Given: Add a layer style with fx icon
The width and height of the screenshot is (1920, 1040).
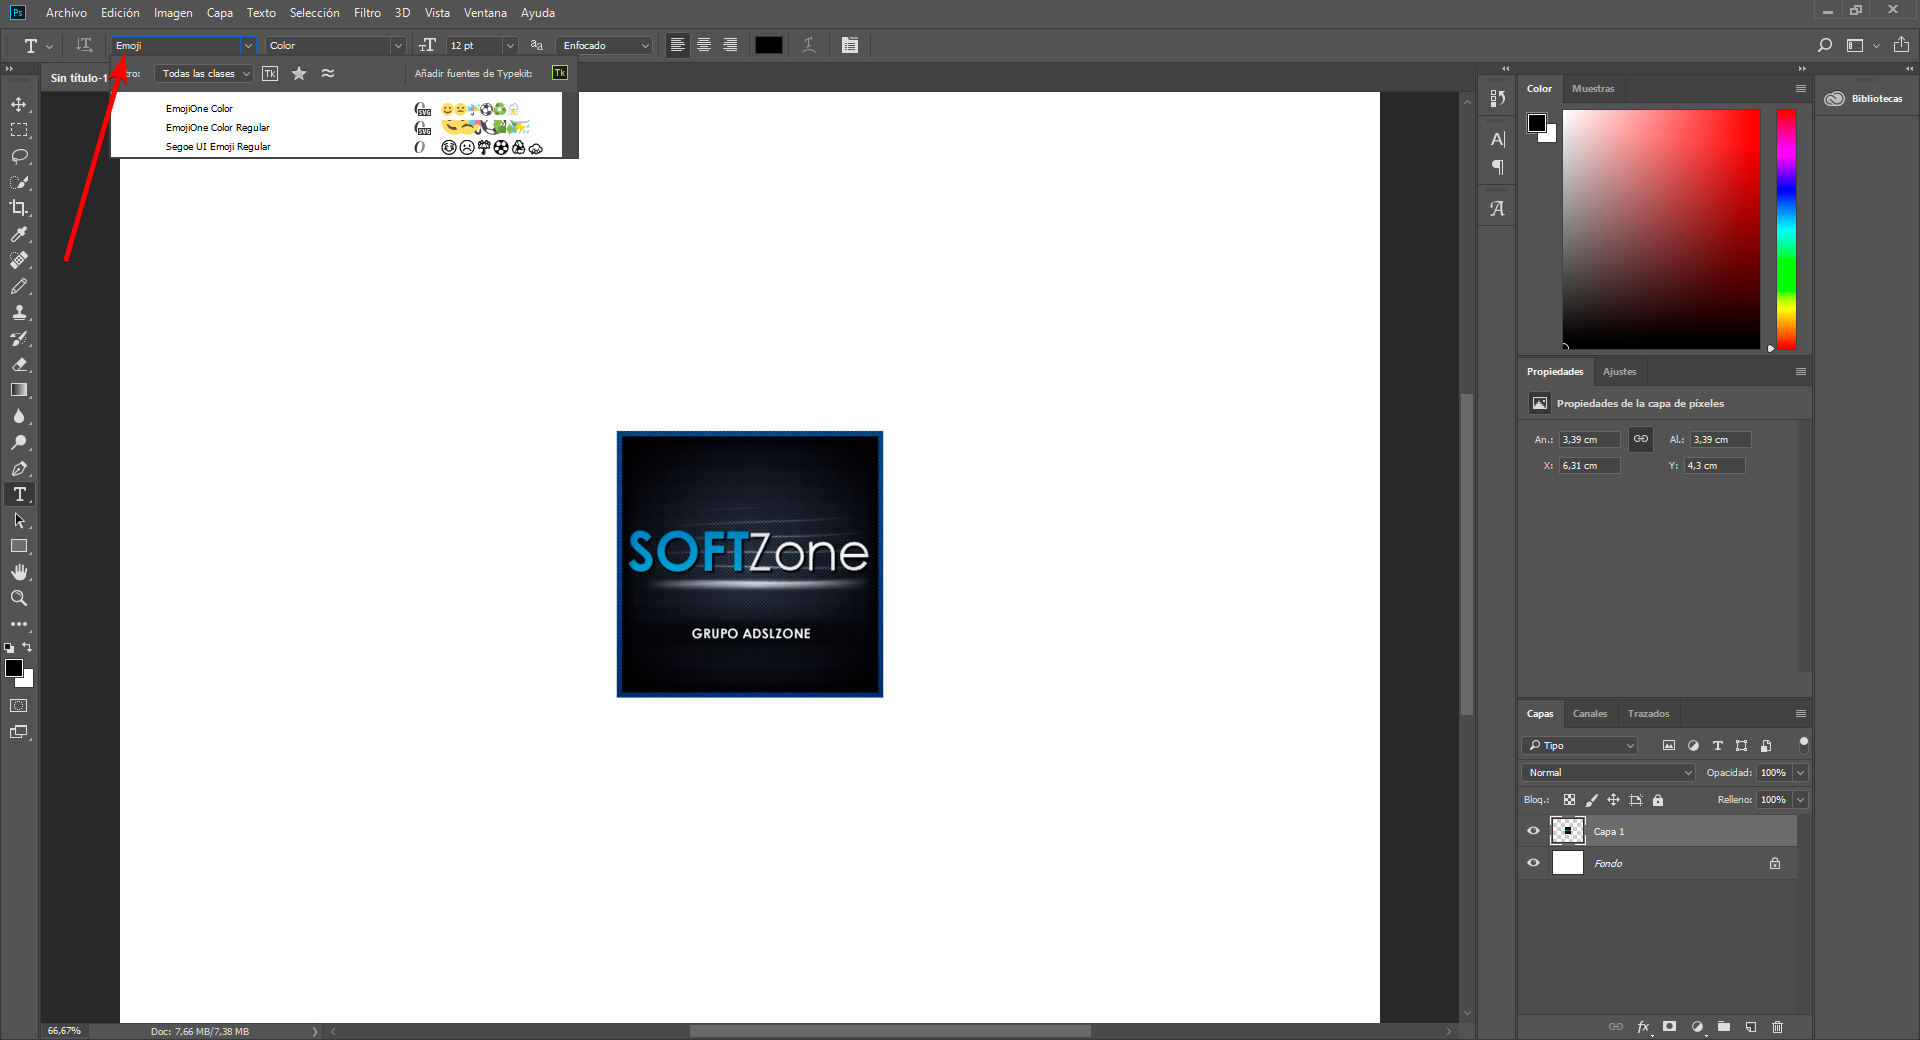Looking at the screenshot, I should (x=1643, y=1027).
